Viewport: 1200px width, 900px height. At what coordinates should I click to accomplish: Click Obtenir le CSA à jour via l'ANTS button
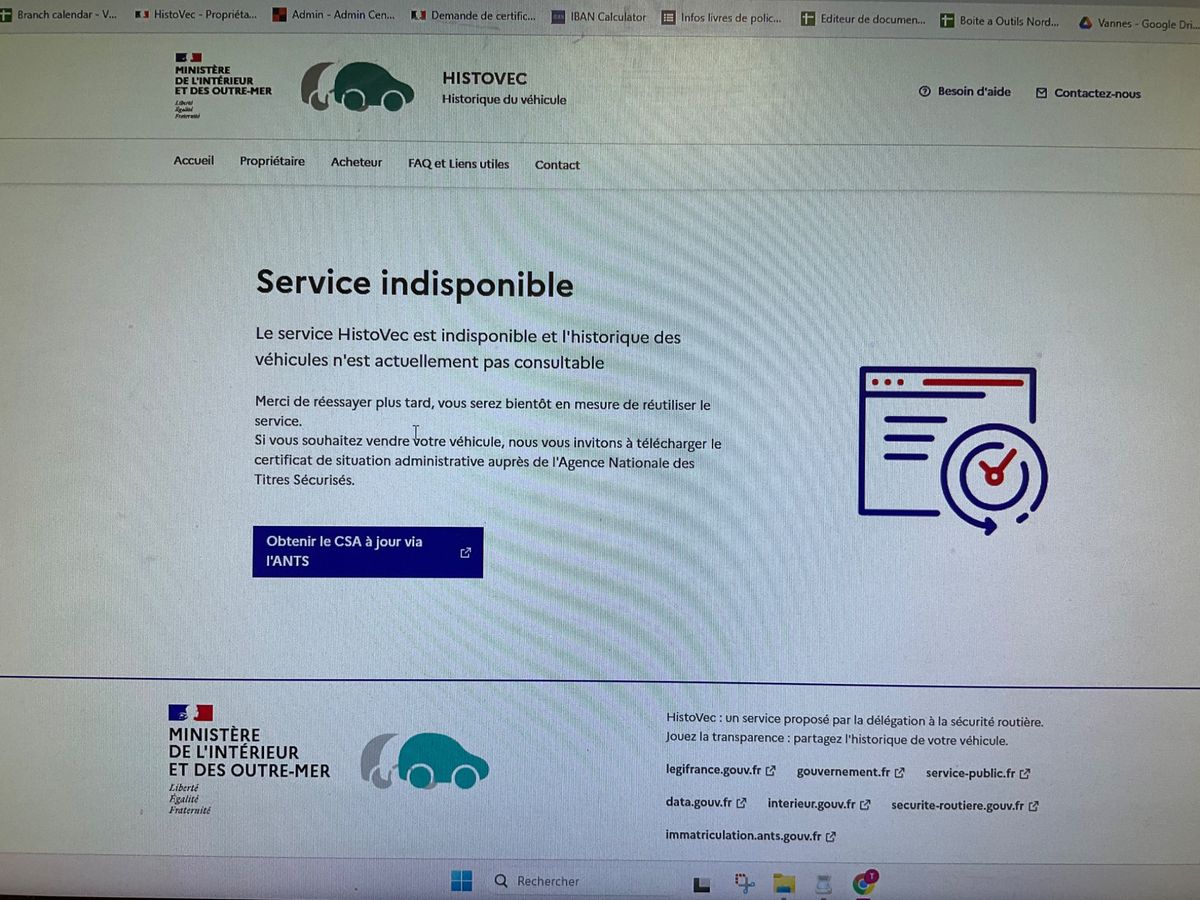pyautogui.click(x=368, y=552)
